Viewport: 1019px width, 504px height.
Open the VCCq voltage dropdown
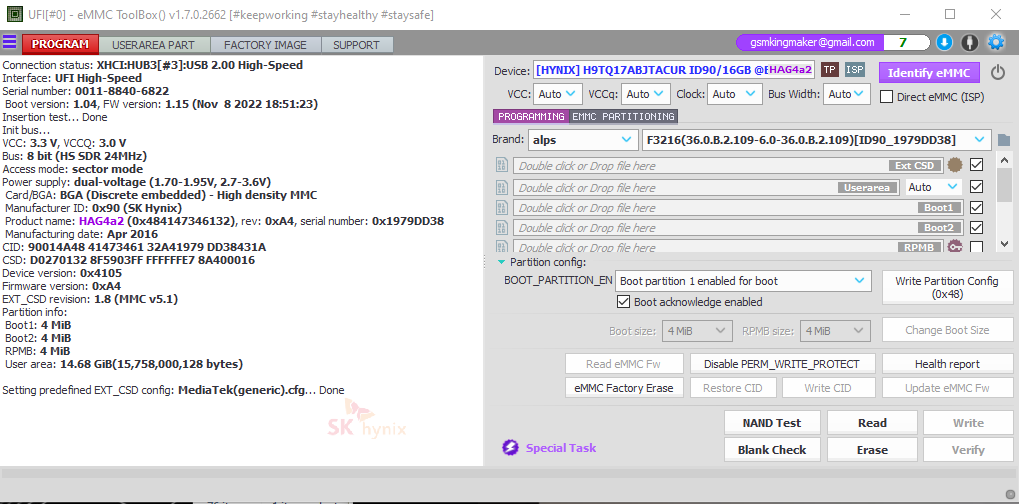pos(645,94)
